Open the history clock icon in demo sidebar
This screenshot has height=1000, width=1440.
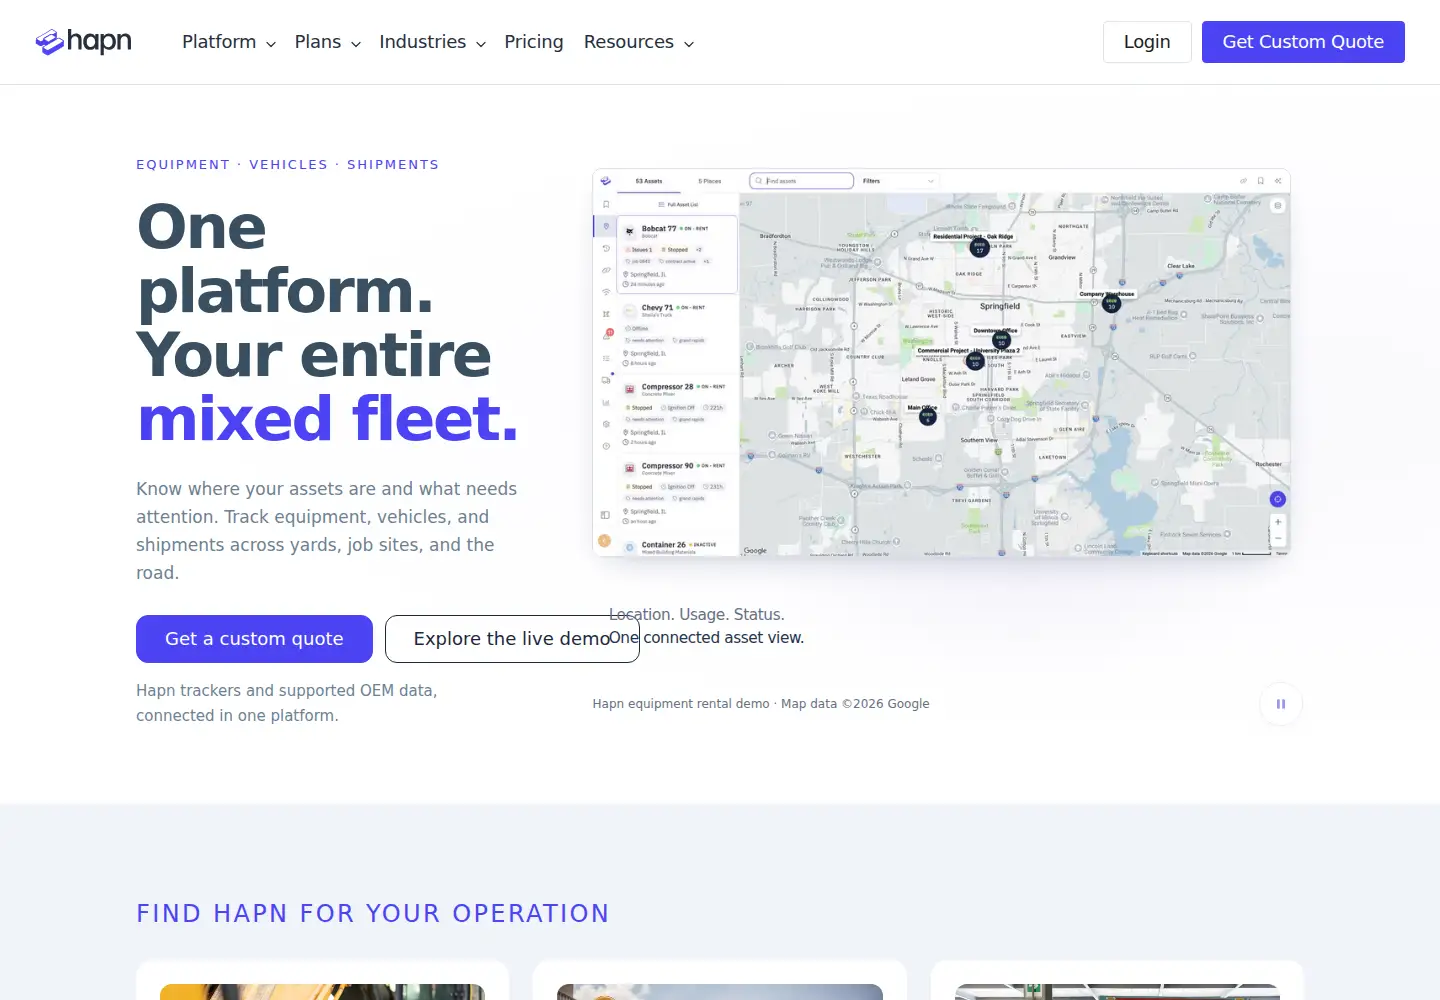(x=606, y=248)
